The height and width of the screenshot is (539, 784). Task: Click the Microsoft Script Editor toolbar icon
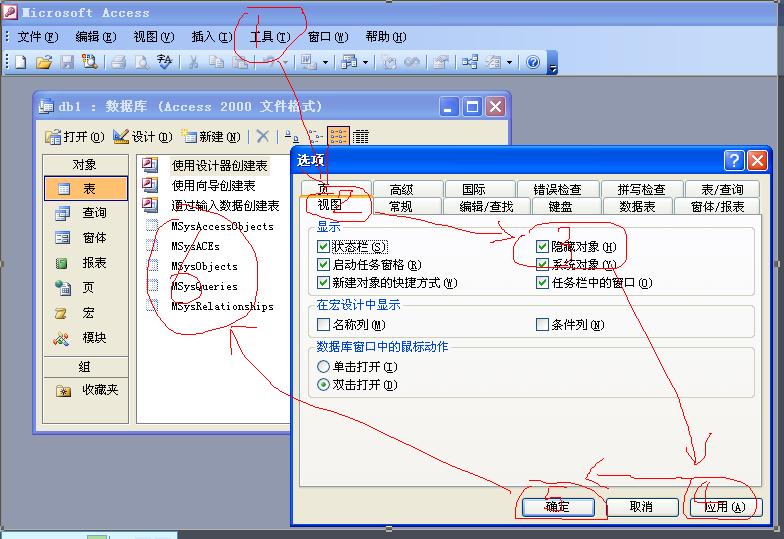tap(412, 62)
